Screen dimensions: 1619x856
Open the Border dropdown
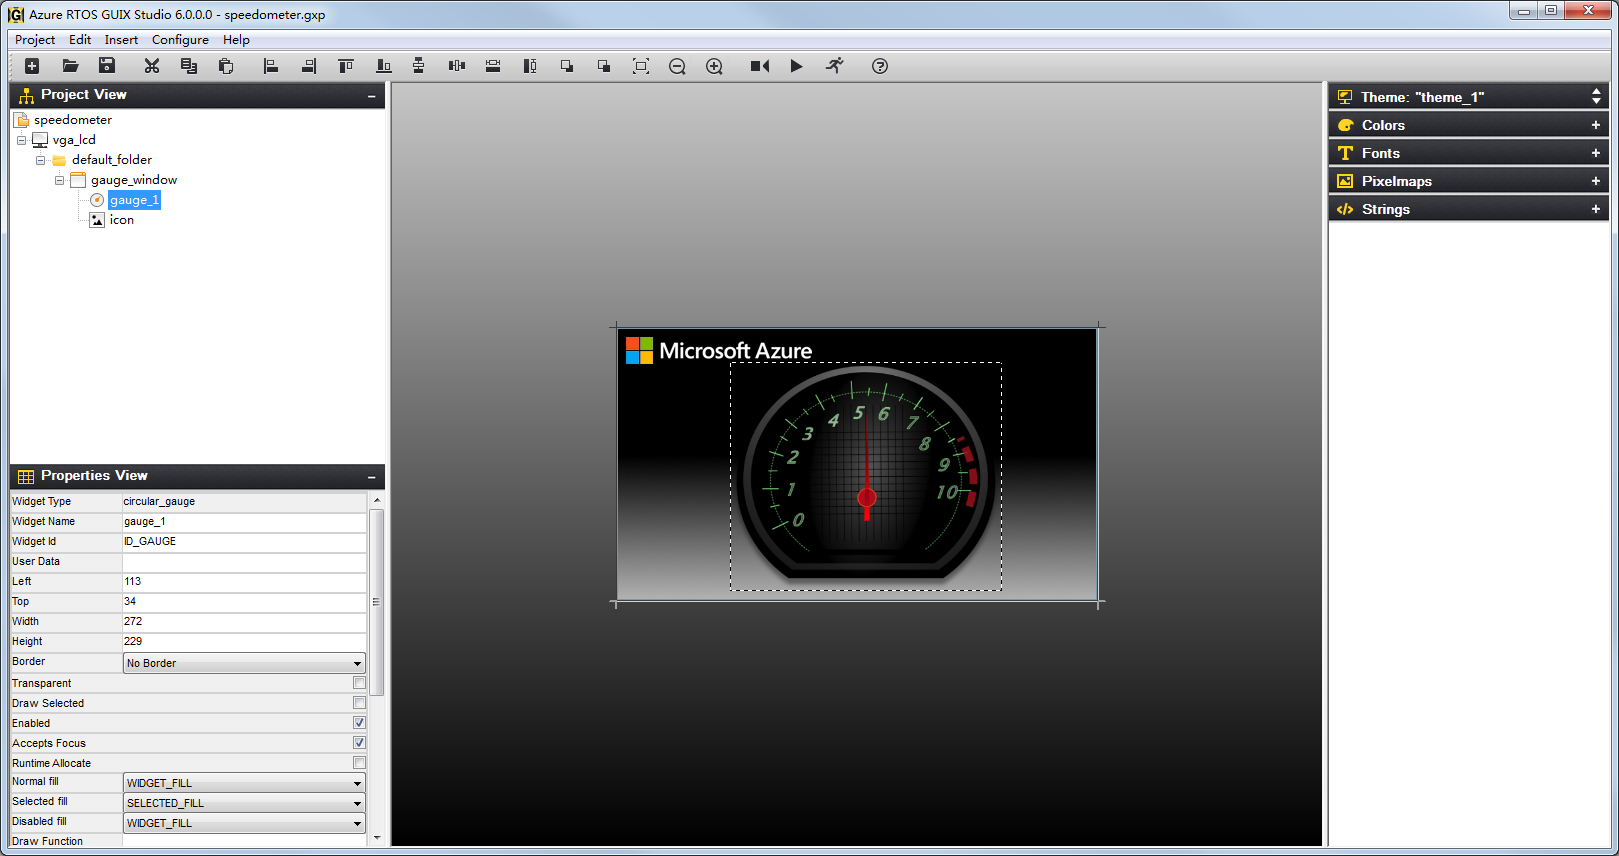pyautogui.click(x=244, y=663)
